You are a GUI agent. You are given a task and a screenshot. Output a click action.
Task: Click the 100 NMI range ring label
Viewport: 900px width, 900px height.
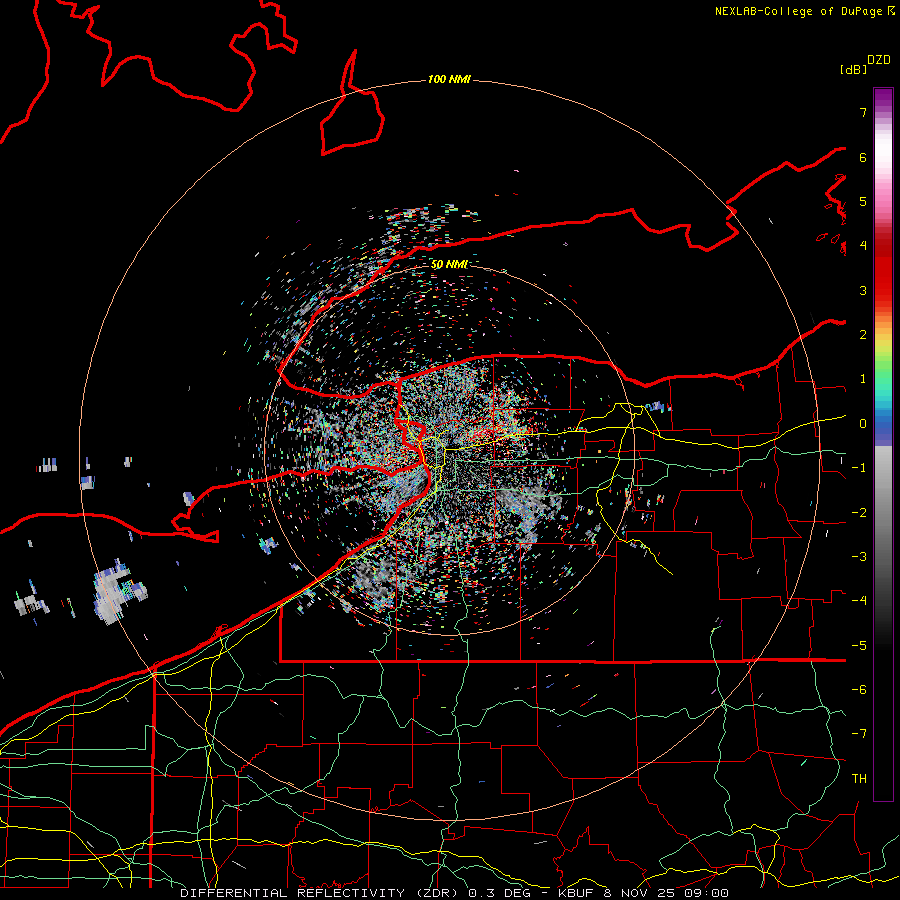pos(449,79)
